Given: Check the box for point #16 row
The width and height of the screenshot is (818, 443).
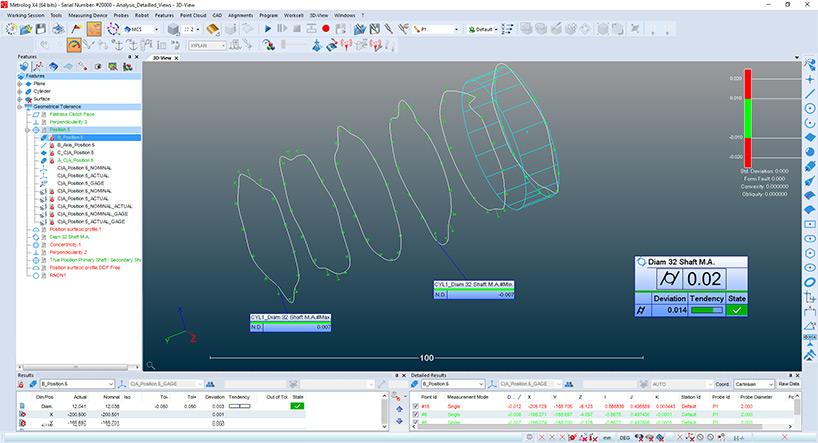Looking at the screenshot, I should pyautogui.click(x=416, y=407).
